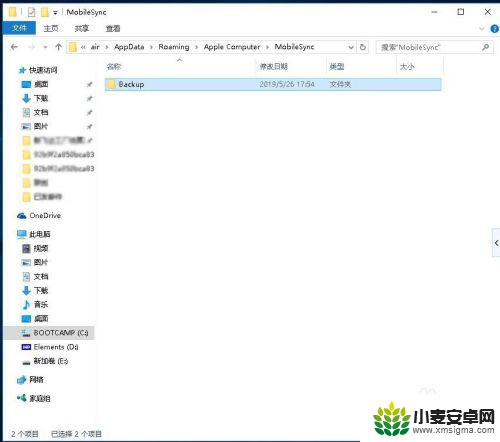
Task: Expand the ribbon with the chevron
Action: 482,29
